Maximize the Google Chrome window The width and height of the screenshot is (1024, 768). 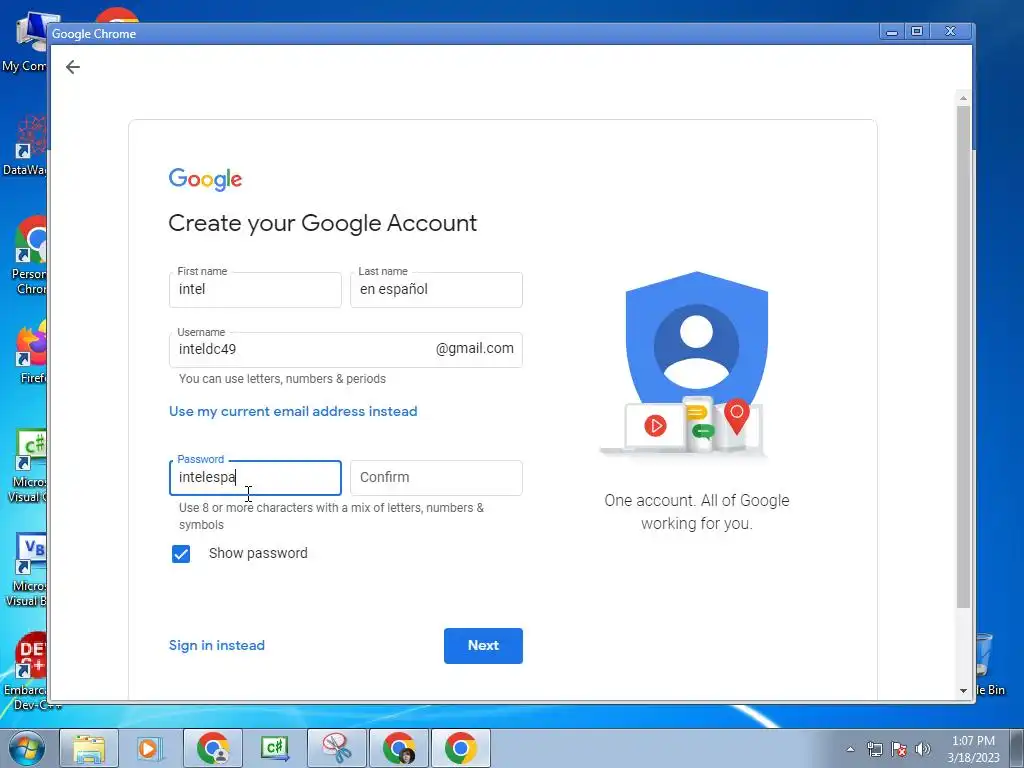(917, 31)
